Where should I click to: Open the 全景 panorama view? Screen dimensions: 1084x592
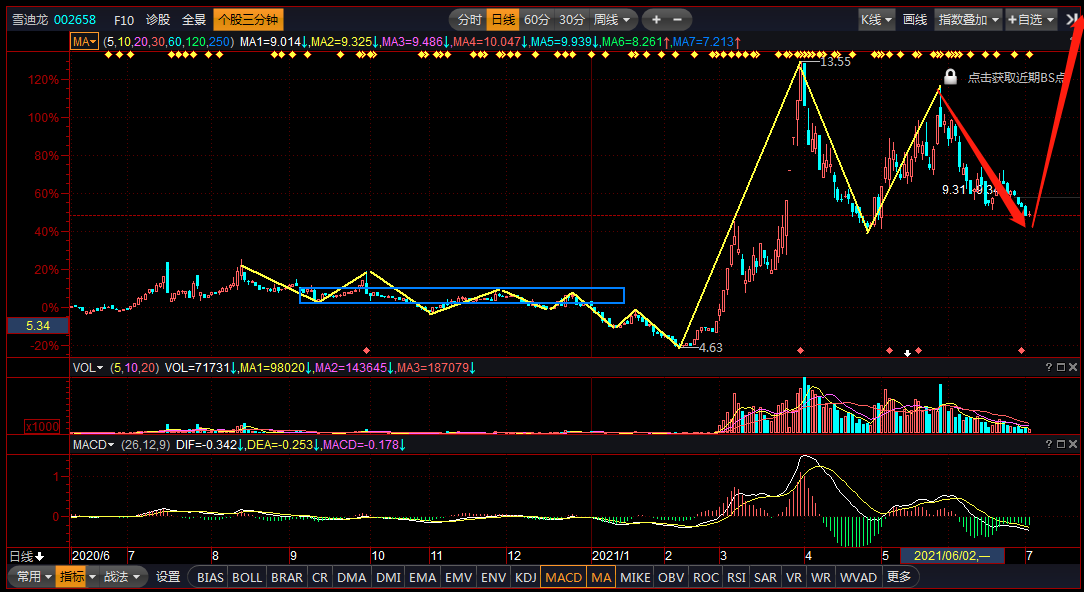pos(194,19)
